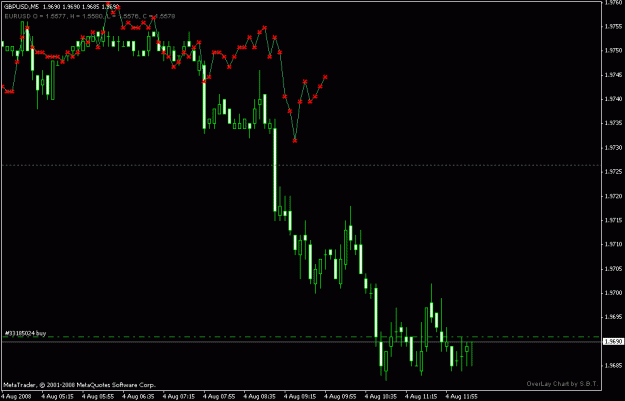The width and height of the screenshot is (625, 401).
Task: Click the #33185024 buy order label
Action: [26, 333]
